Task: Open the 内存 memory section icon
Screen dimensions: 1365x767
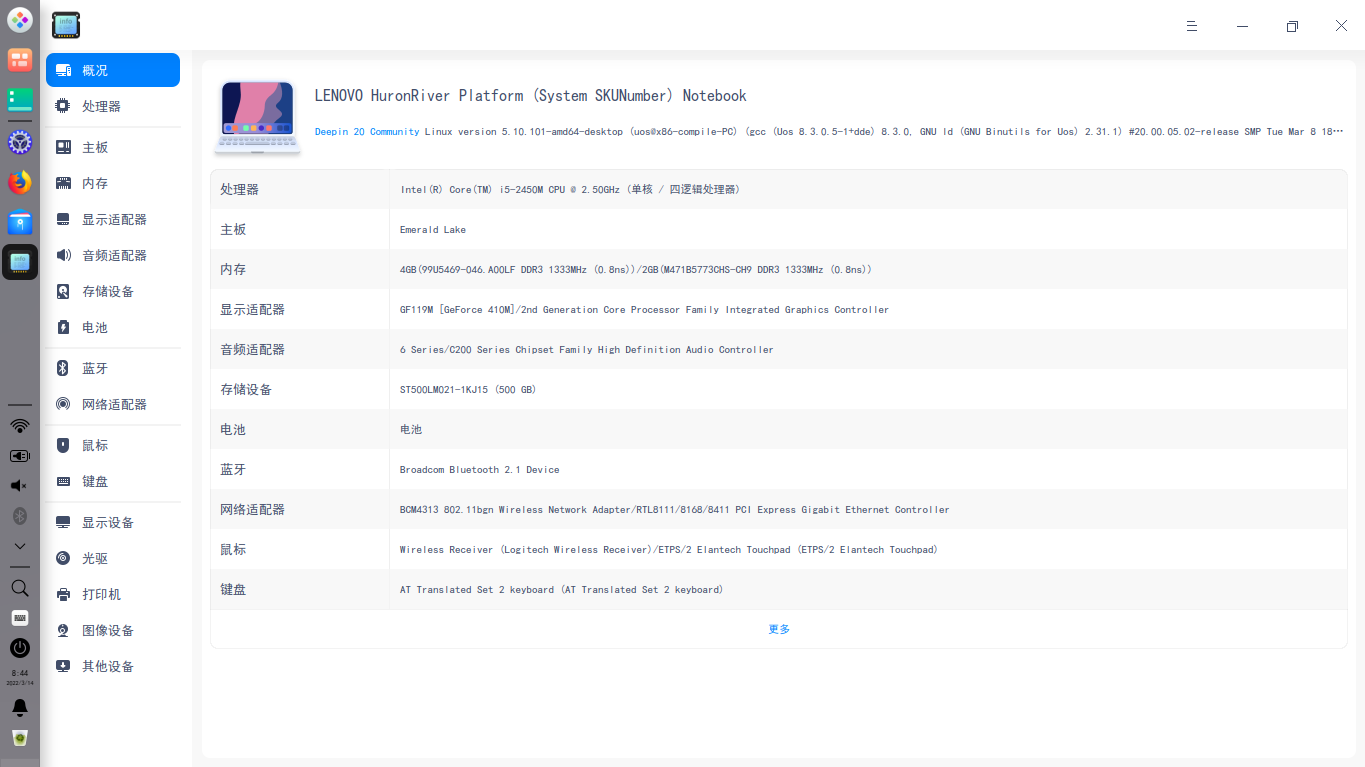Action: click(63, 183)
